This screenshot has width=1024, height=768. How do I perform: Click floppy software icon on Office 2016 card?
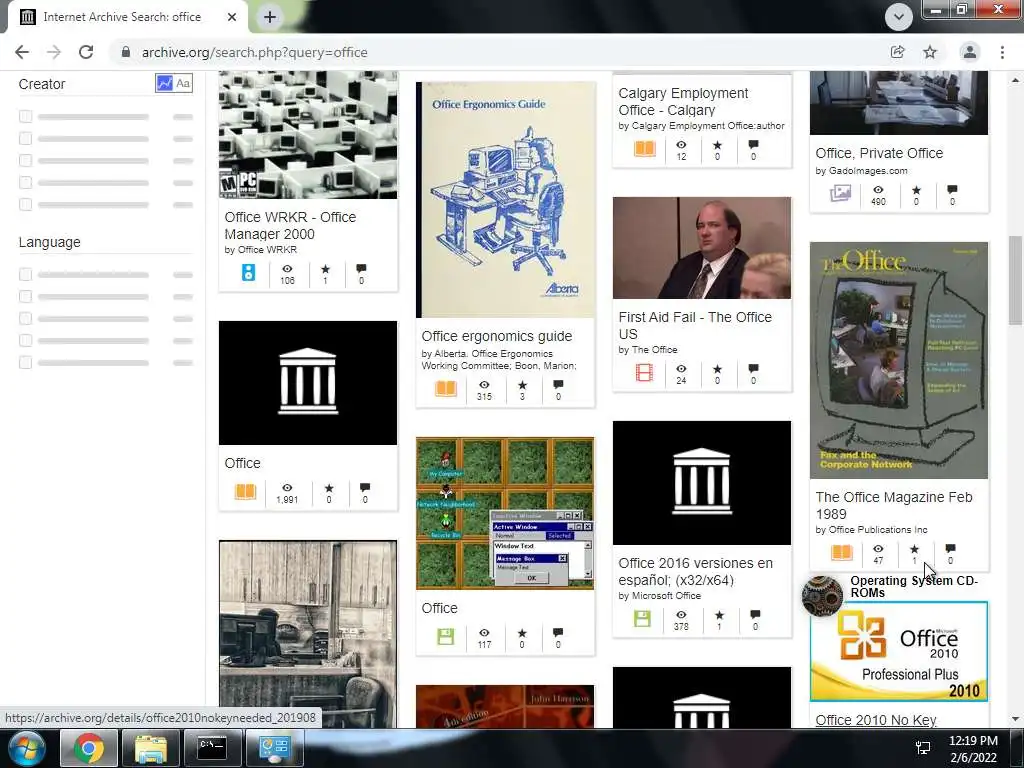tap(643, 618)
